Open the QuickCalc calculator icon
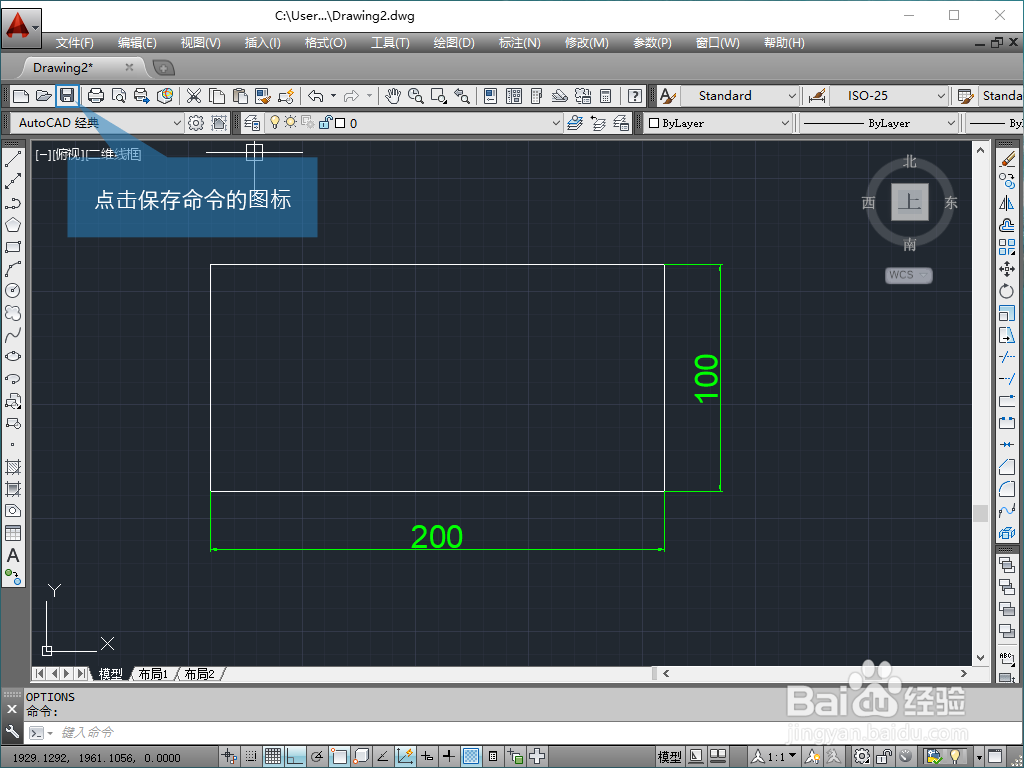The height and width of the screenshot is (768, 1024). (x=605, y=96)
